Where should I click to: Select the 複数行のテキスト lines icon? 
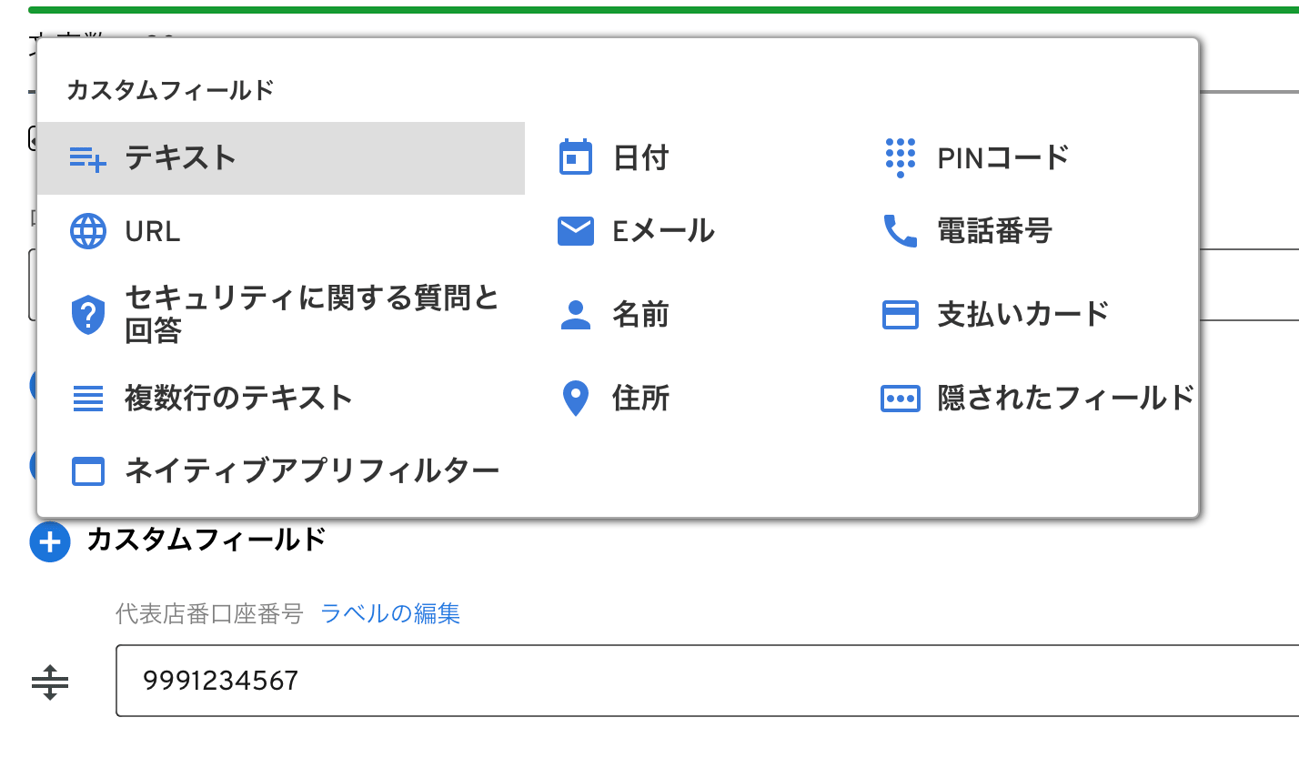point(89,397)
